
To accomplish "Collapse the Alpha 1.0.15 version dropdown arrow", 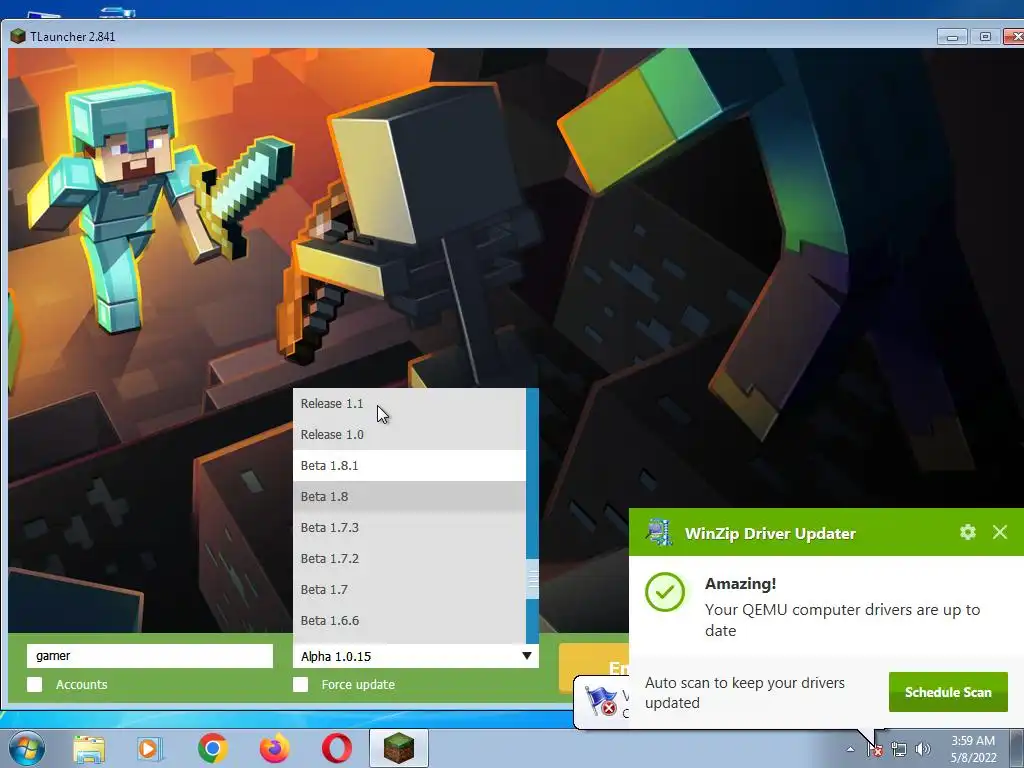I will pyautogui.click(x=526, y=656).
